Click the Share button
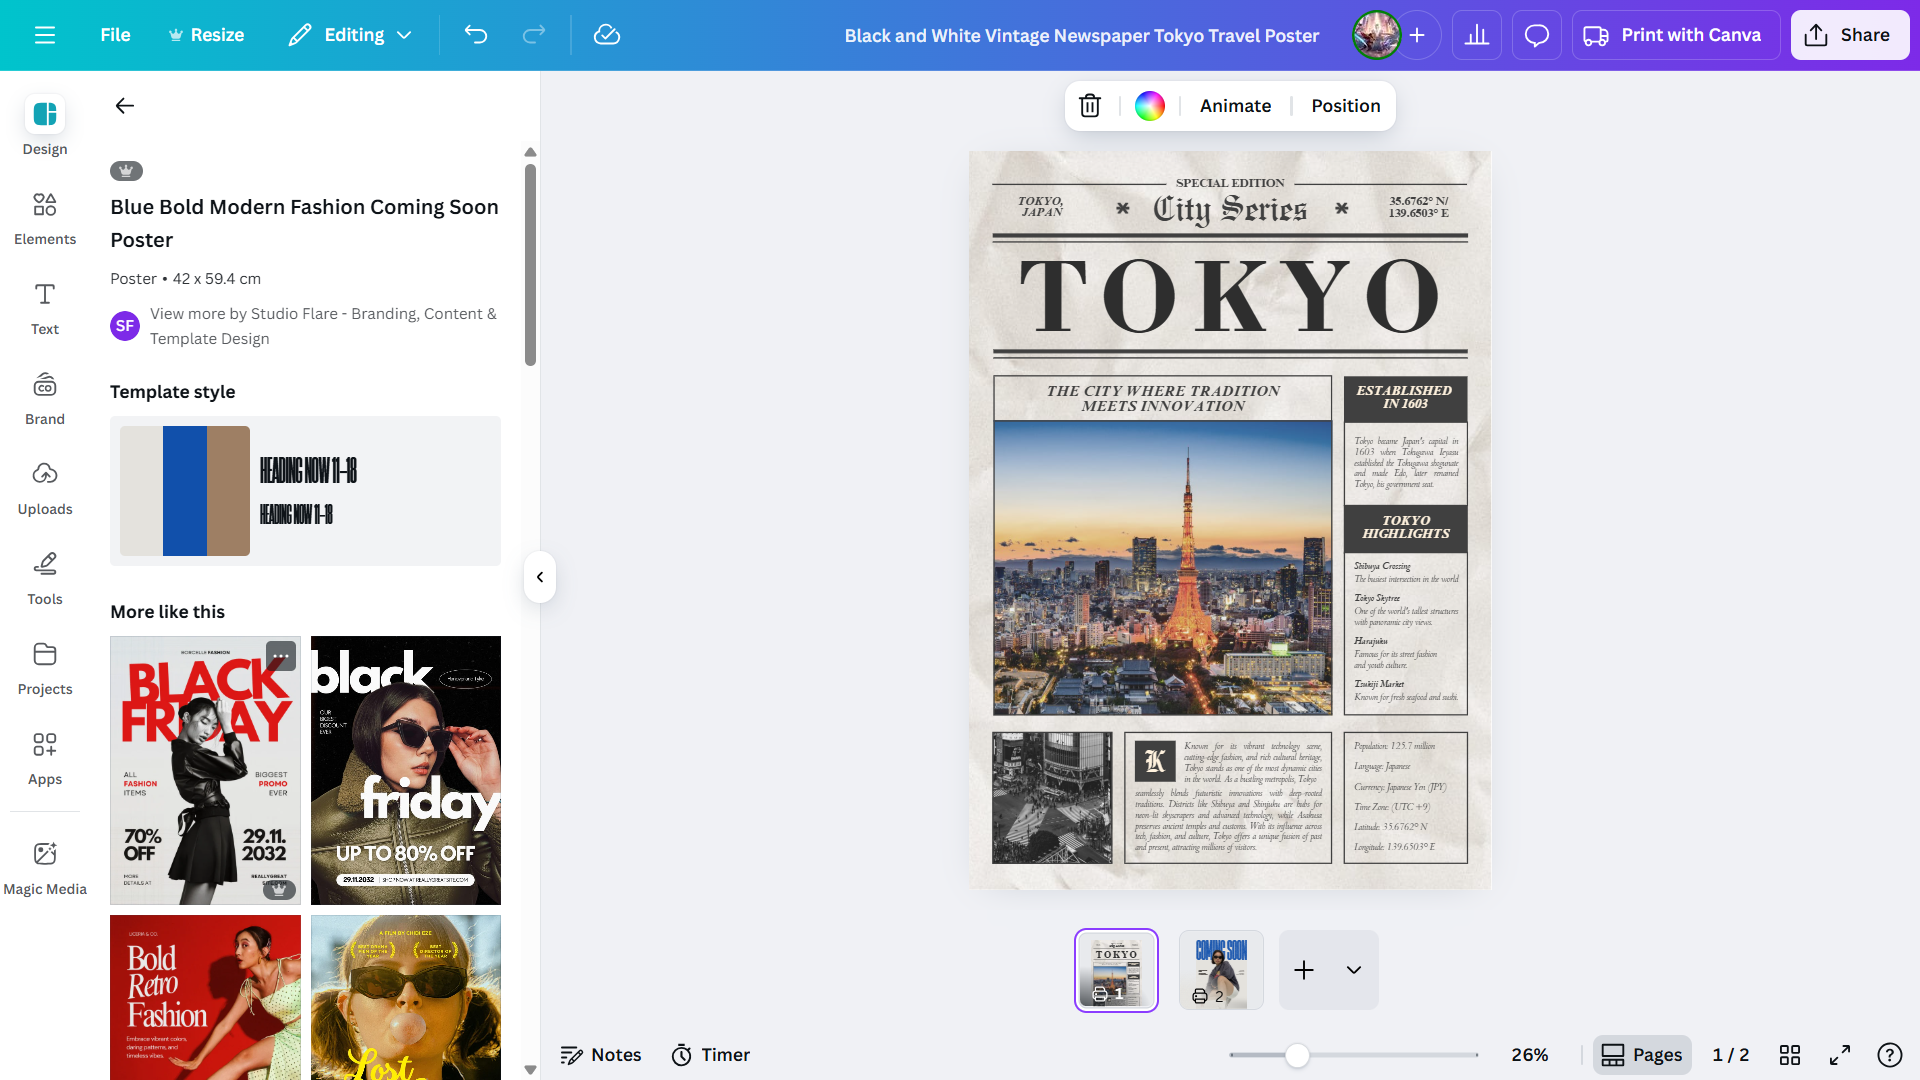Viewport: 1920px width, 1080px height. click(1849, 35)
